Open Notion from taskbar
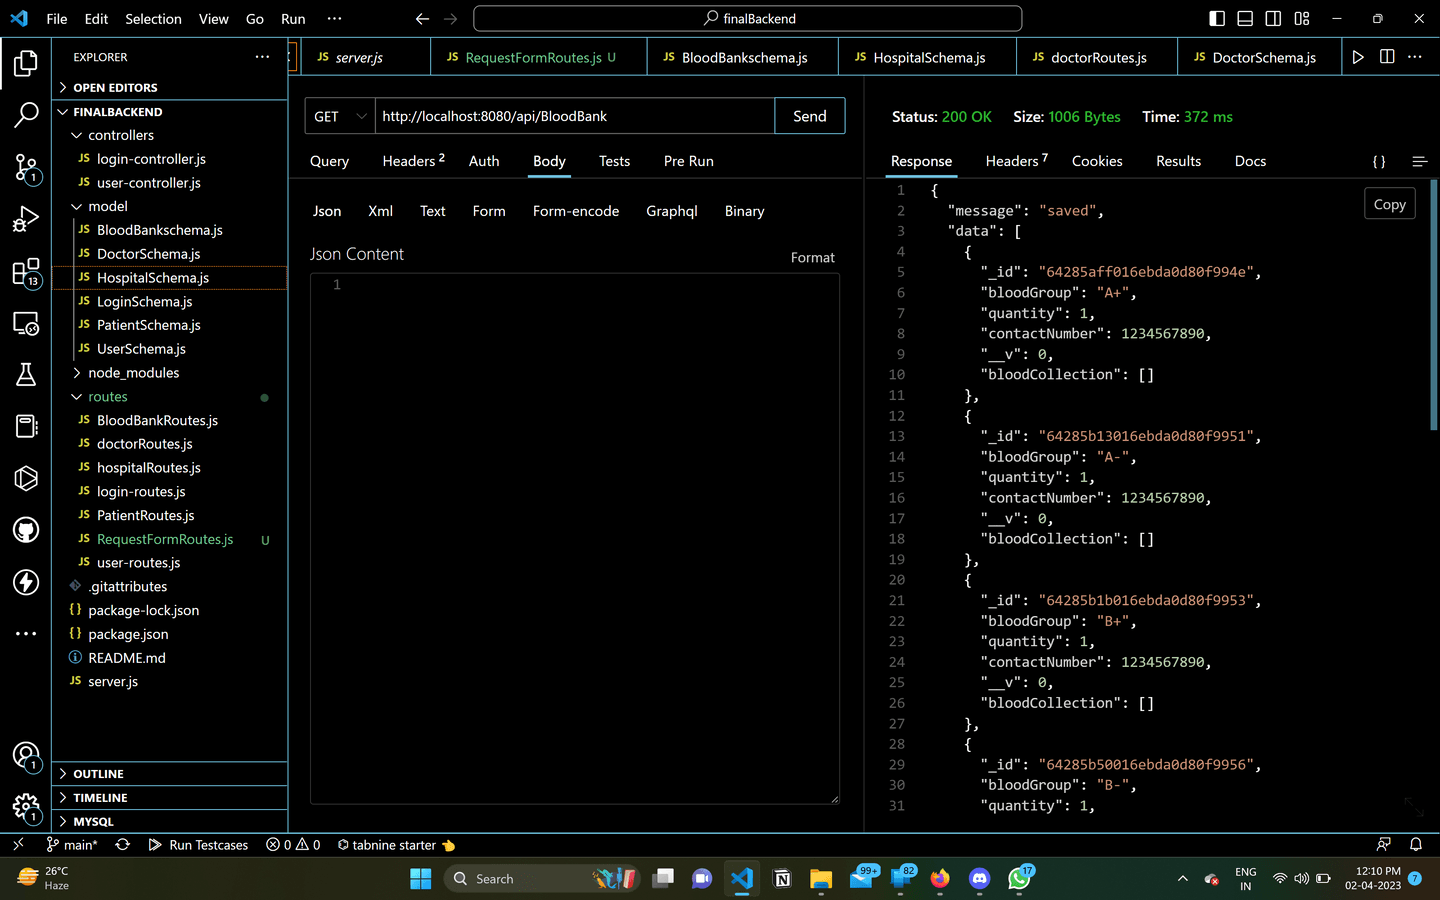 coord(782,879)
